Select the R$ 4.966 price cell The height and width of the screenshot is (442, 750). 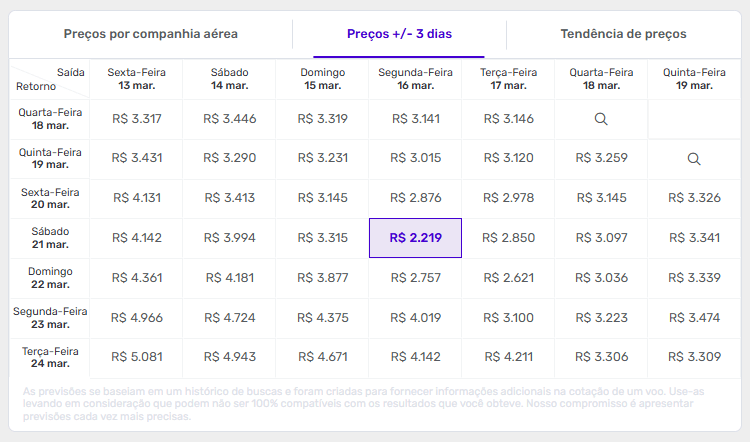tap(136, 318)
